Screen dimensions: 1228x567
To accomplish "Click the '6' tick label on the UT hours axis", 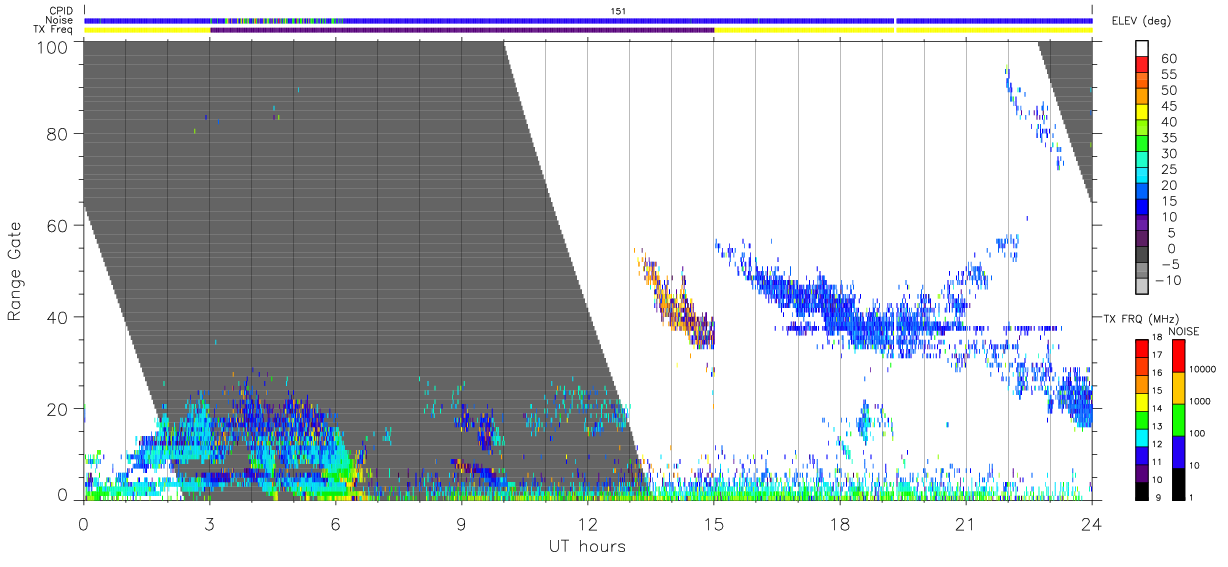I will click(335, 523).
